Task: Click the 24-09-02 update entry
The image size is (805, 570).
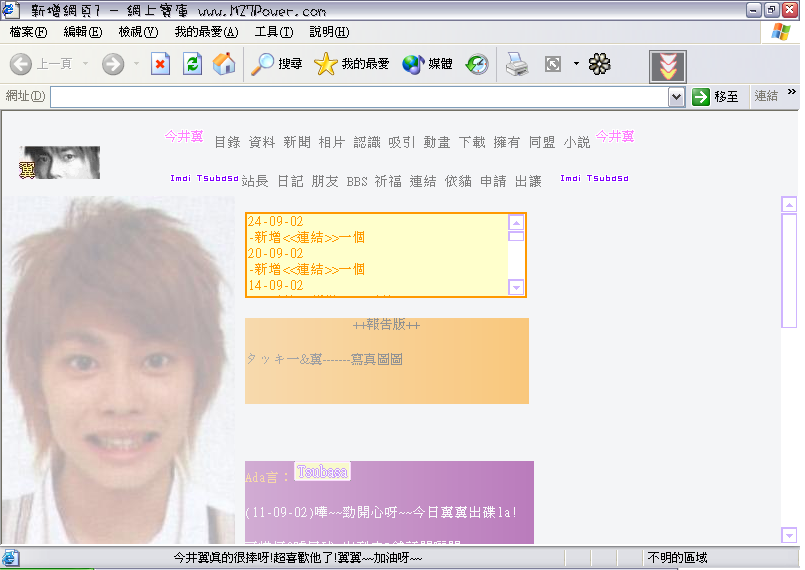Action: pos(276,221)
